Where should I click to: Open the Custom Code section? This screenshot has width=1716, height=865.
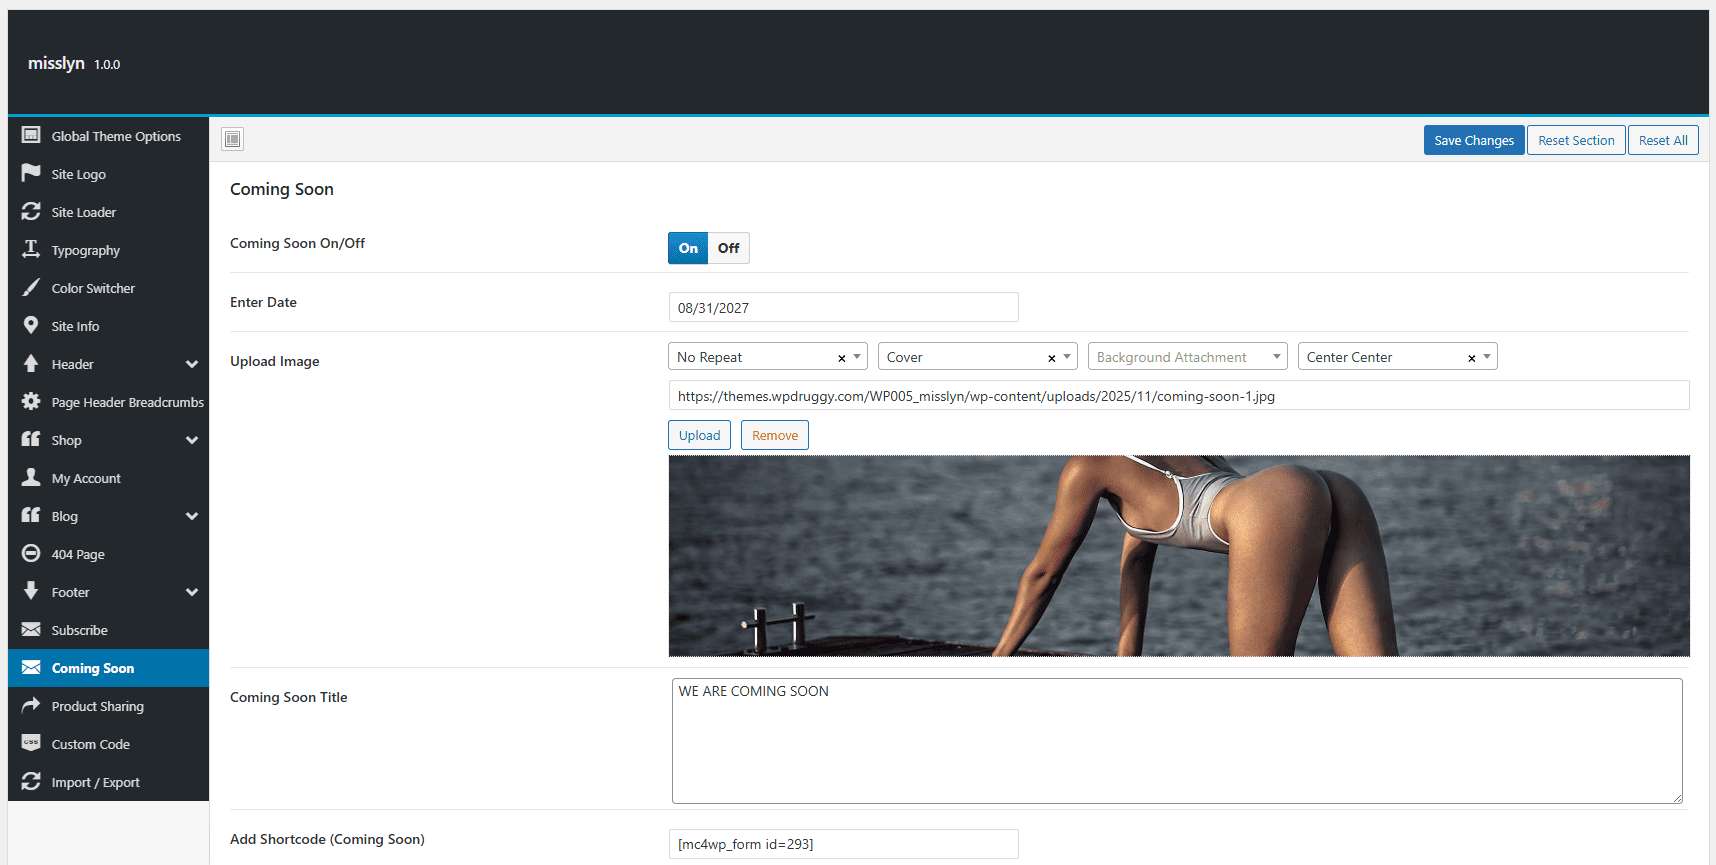click(x=108, y=744)
